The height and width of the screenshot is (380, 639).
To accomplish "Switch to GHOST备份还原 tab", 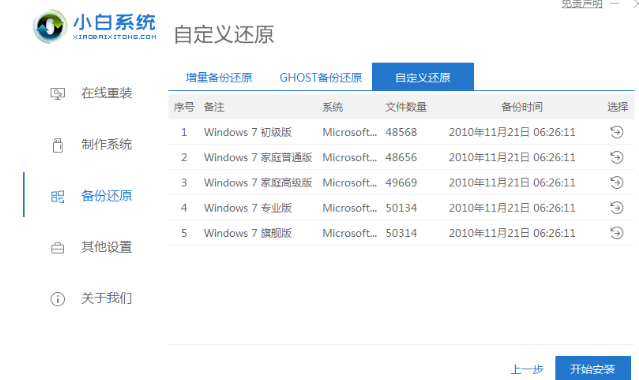I will point(321,77).
